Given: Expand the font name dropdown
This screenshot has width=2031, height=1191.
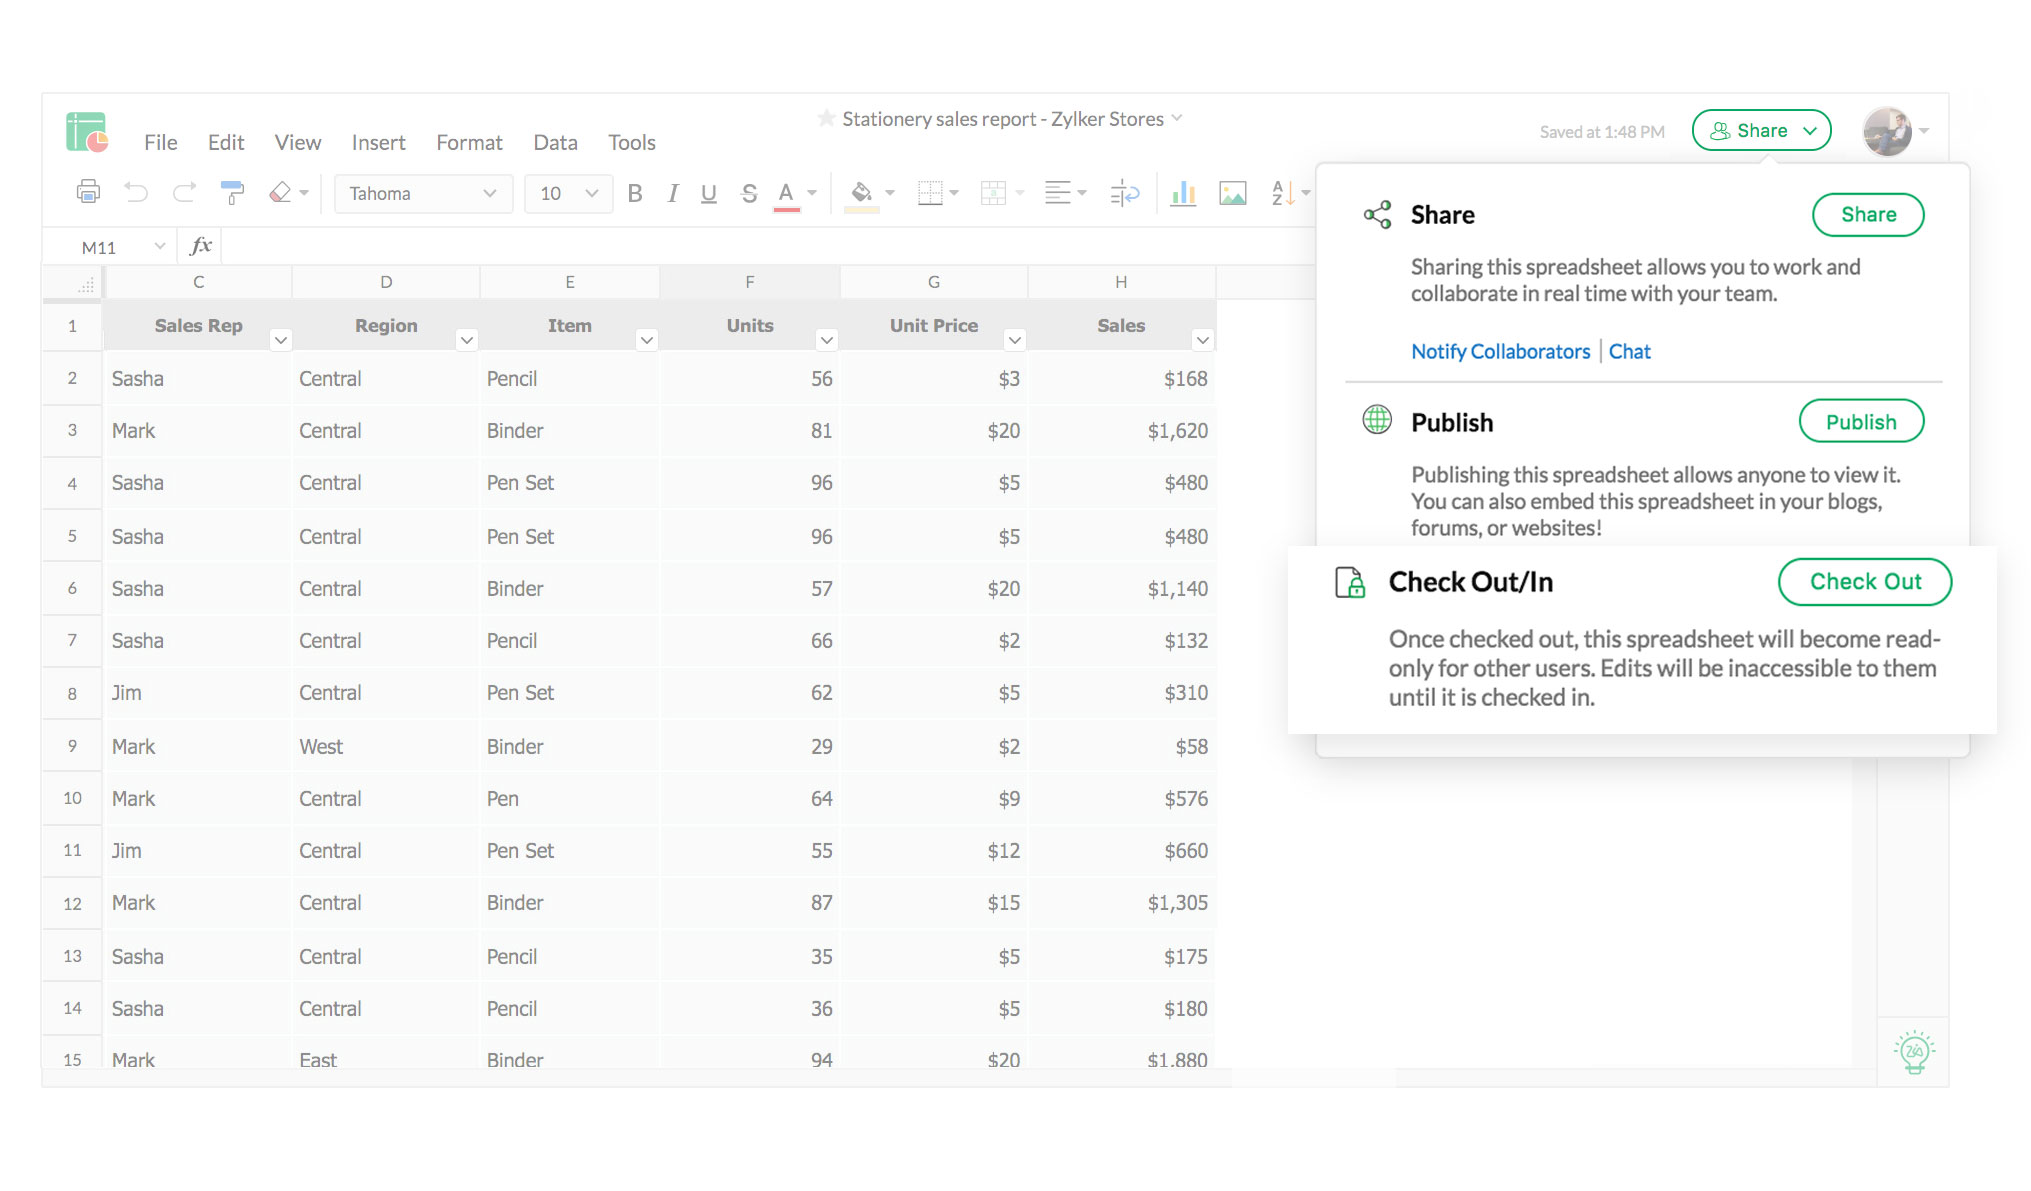Looking at the screenshot, I should [490, 191].
